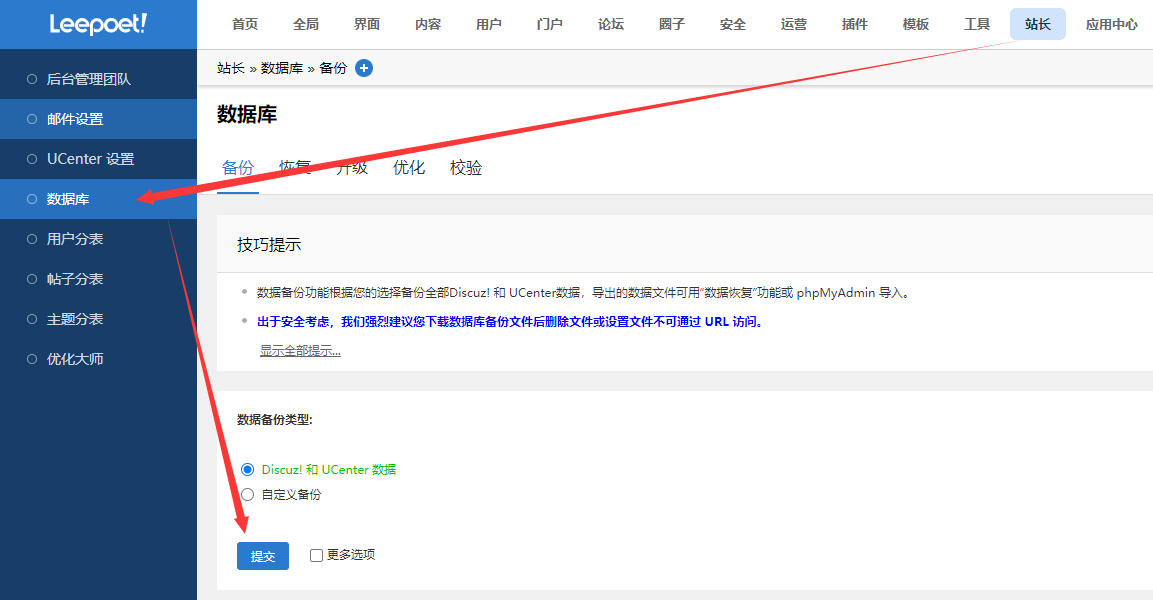Click the blue plus icon beside breadcrumb
The width and height of the screenshot is (1153, 600).
pyautogui.click(x=364, y=68)
